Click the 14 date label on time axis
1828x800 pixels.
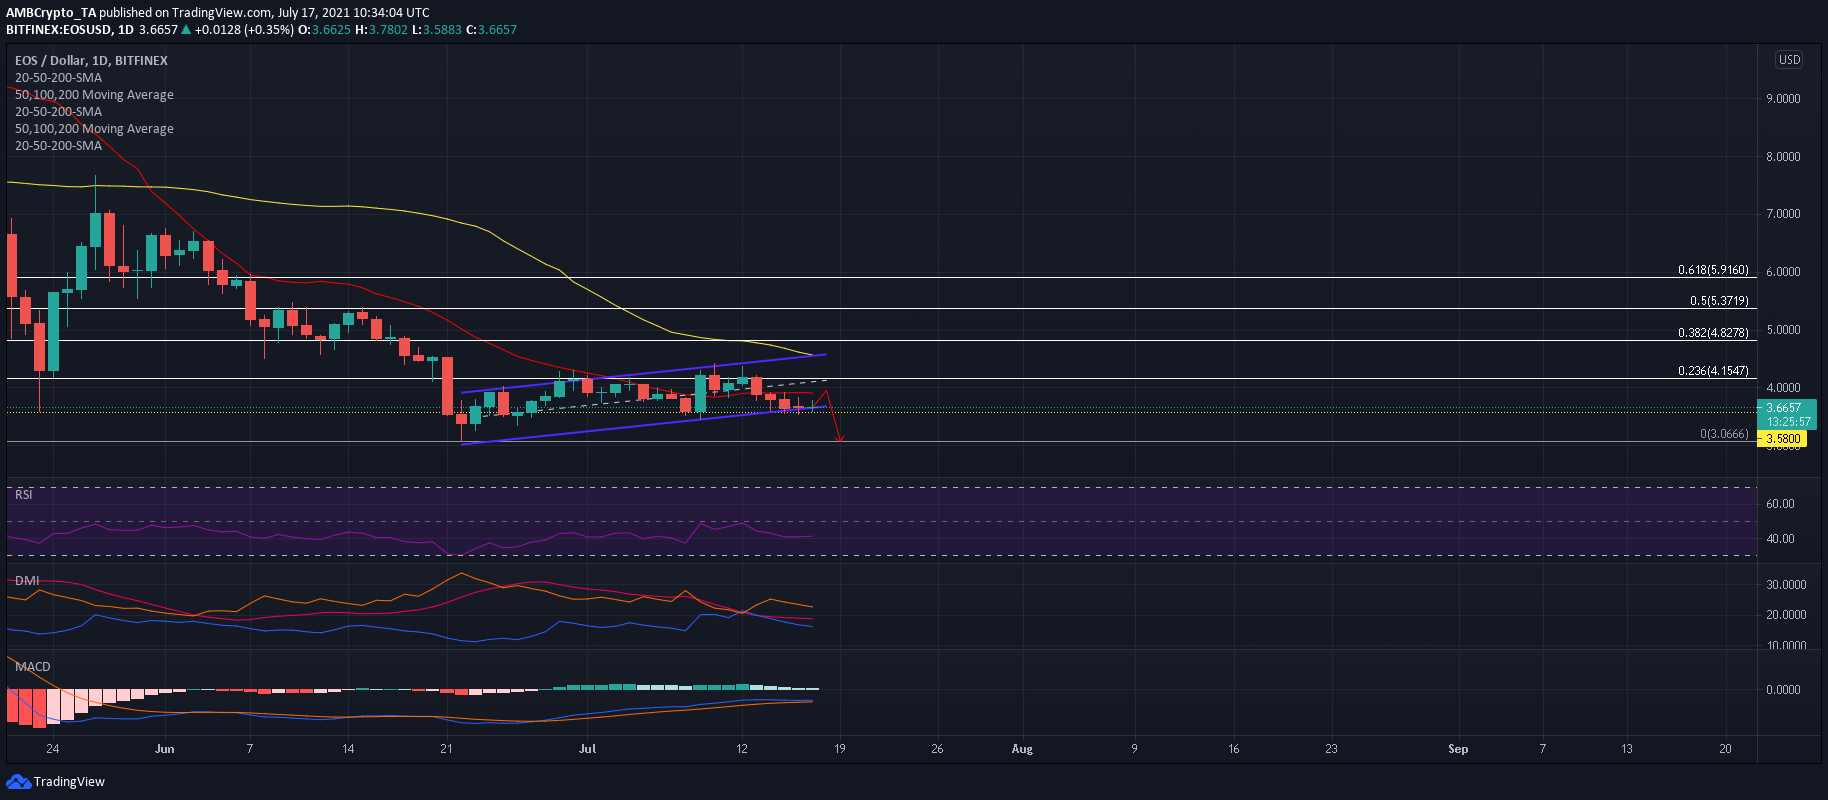(348, 749)
